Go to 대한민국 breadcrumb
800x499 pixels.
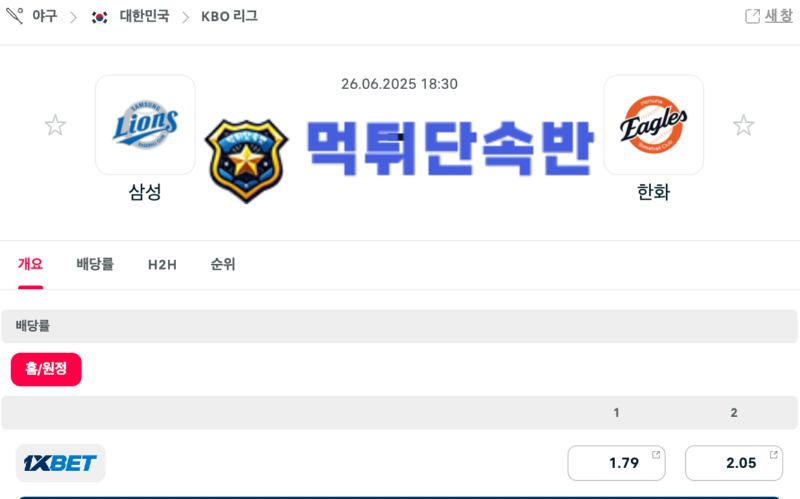click(x=144, y=16)
